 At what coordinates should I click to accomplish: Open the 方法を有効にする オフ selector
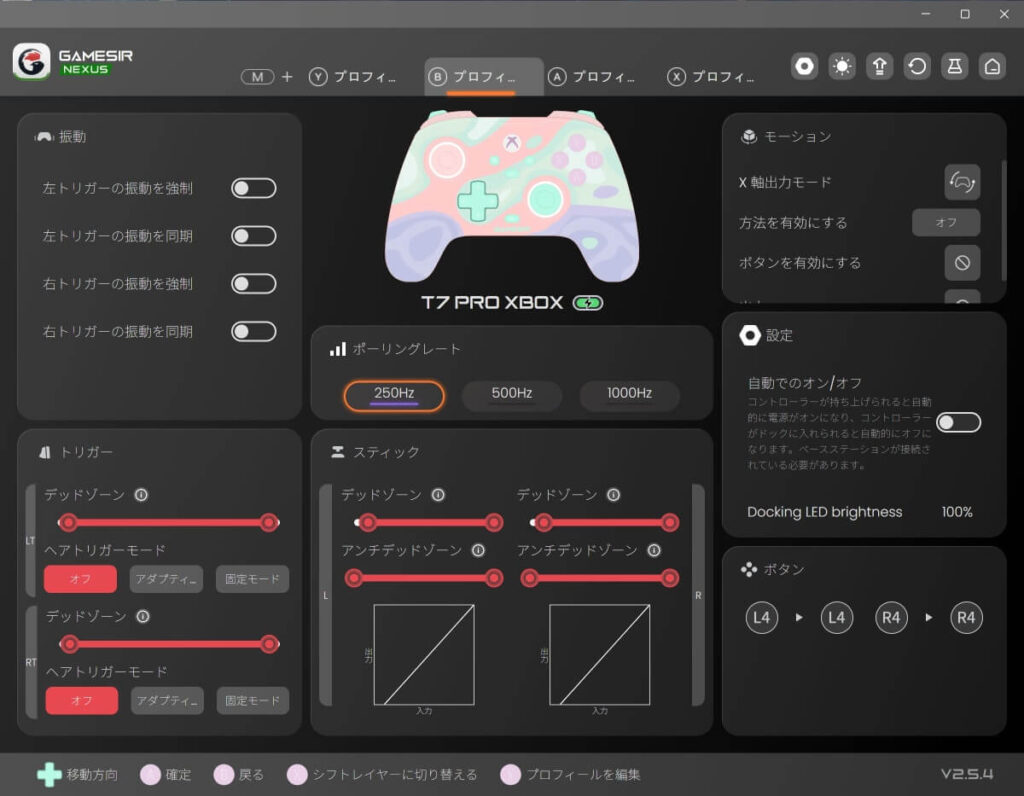point(946,223)
